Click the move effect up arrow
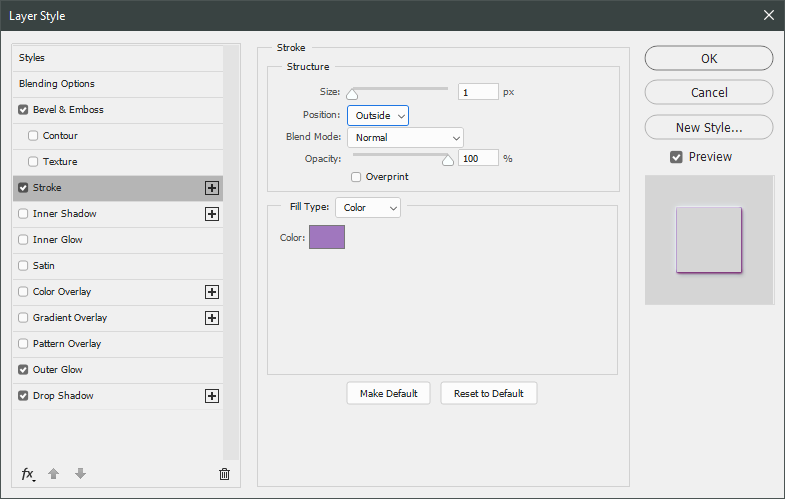 pyautogui.click(x=54, y=474)
